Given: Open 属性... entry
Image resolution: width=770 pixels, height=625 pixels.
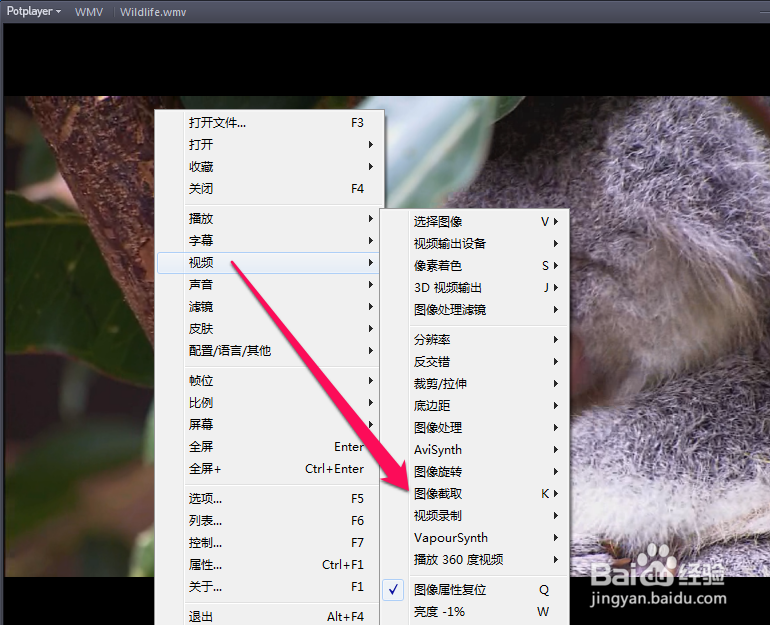Looking at the screenshot, I should pyautogui.click(x=268, y=565).
